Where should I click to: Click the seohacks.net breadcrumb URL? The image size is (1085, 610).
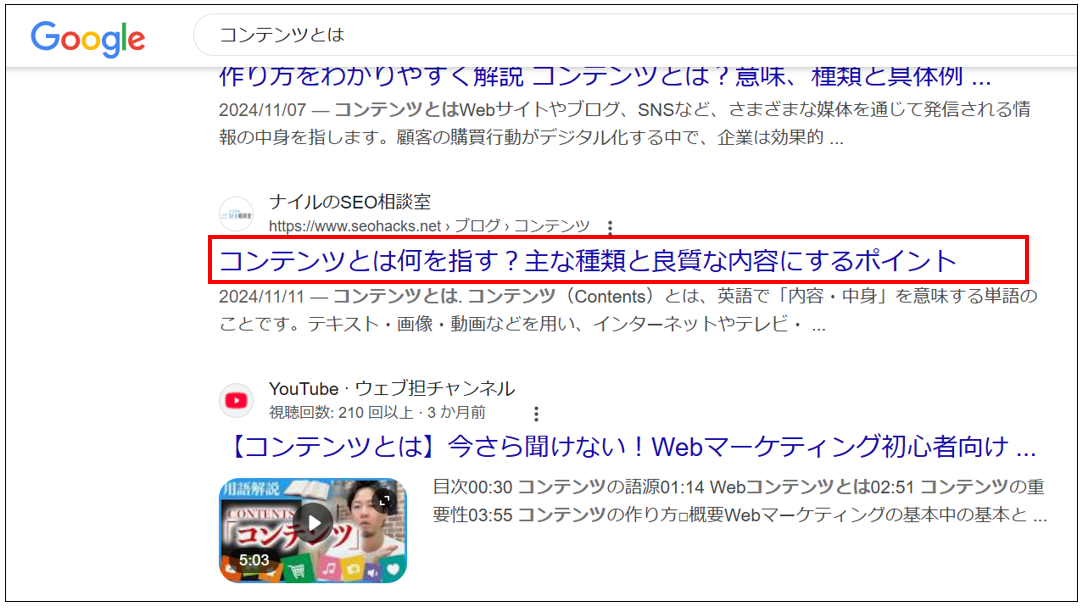(429, 226)
